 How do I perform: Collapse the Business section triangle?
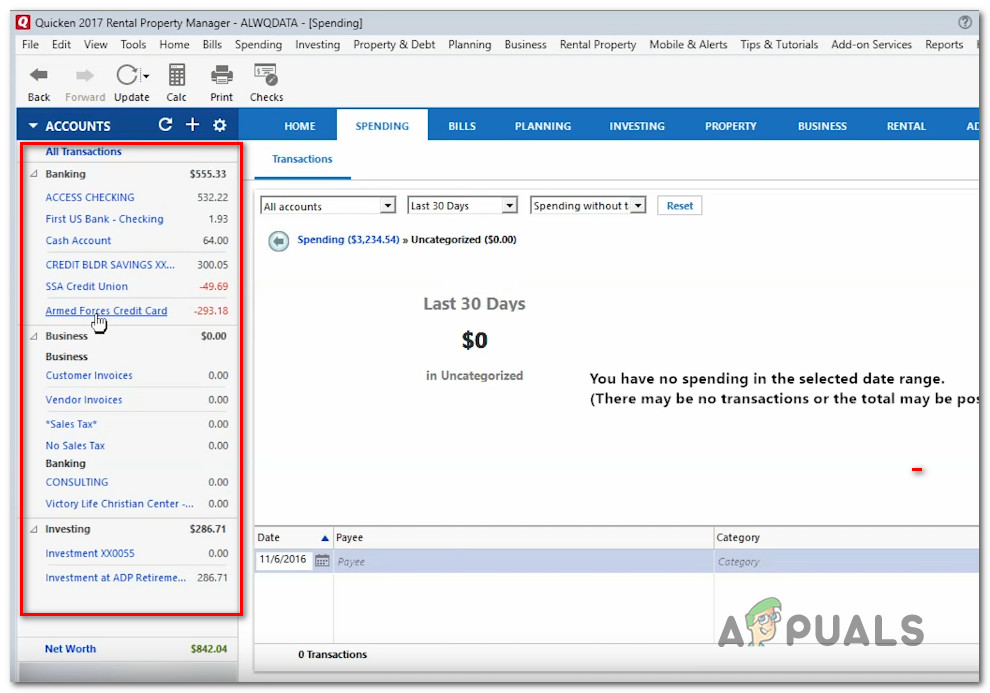(34, 336)
